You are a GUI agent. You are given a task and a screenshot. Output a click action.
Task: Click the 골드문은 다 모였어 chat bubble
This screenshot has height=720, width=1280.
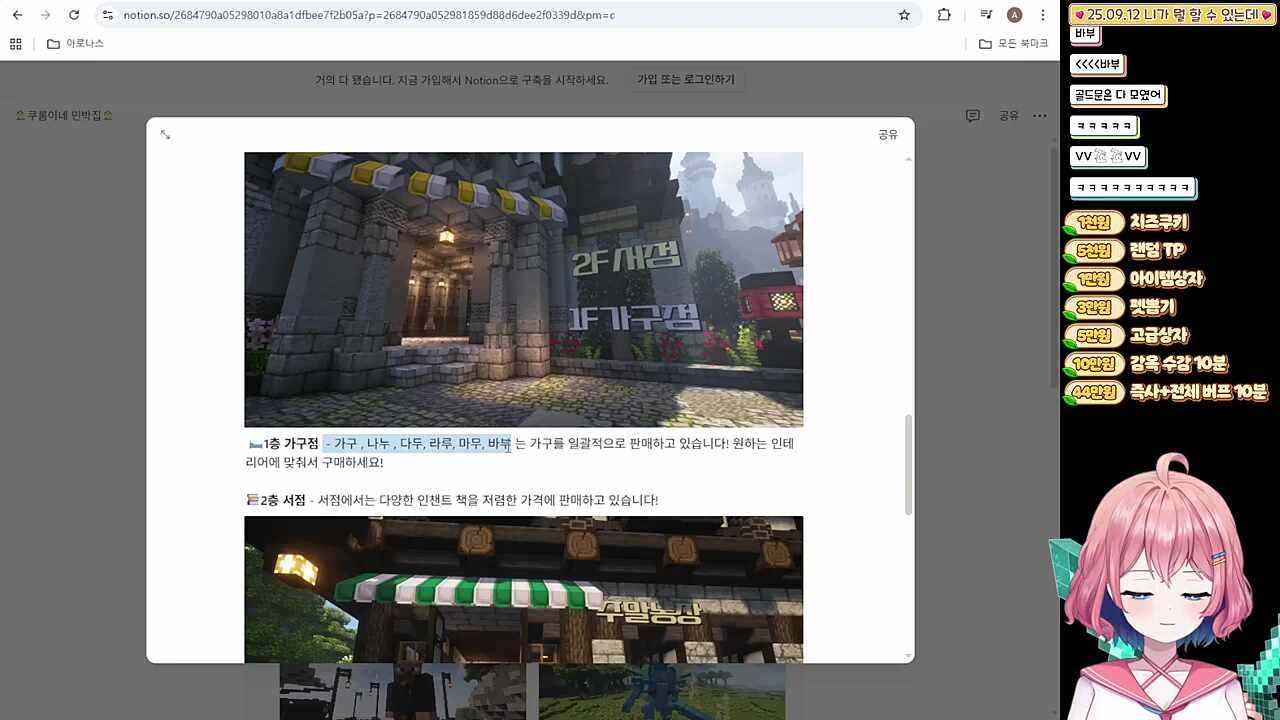point(1118,96)
